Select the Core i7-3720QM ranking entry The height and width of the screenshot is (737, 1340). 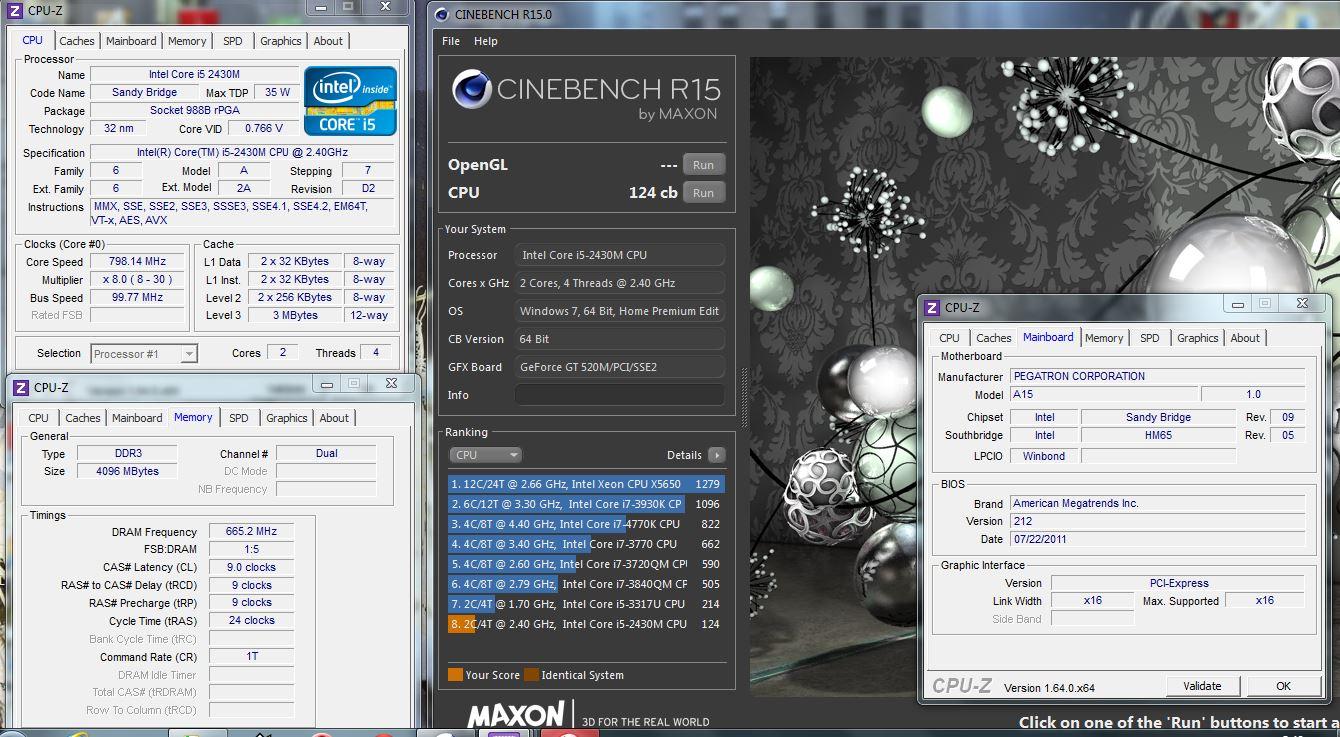(x=586, y=564)
